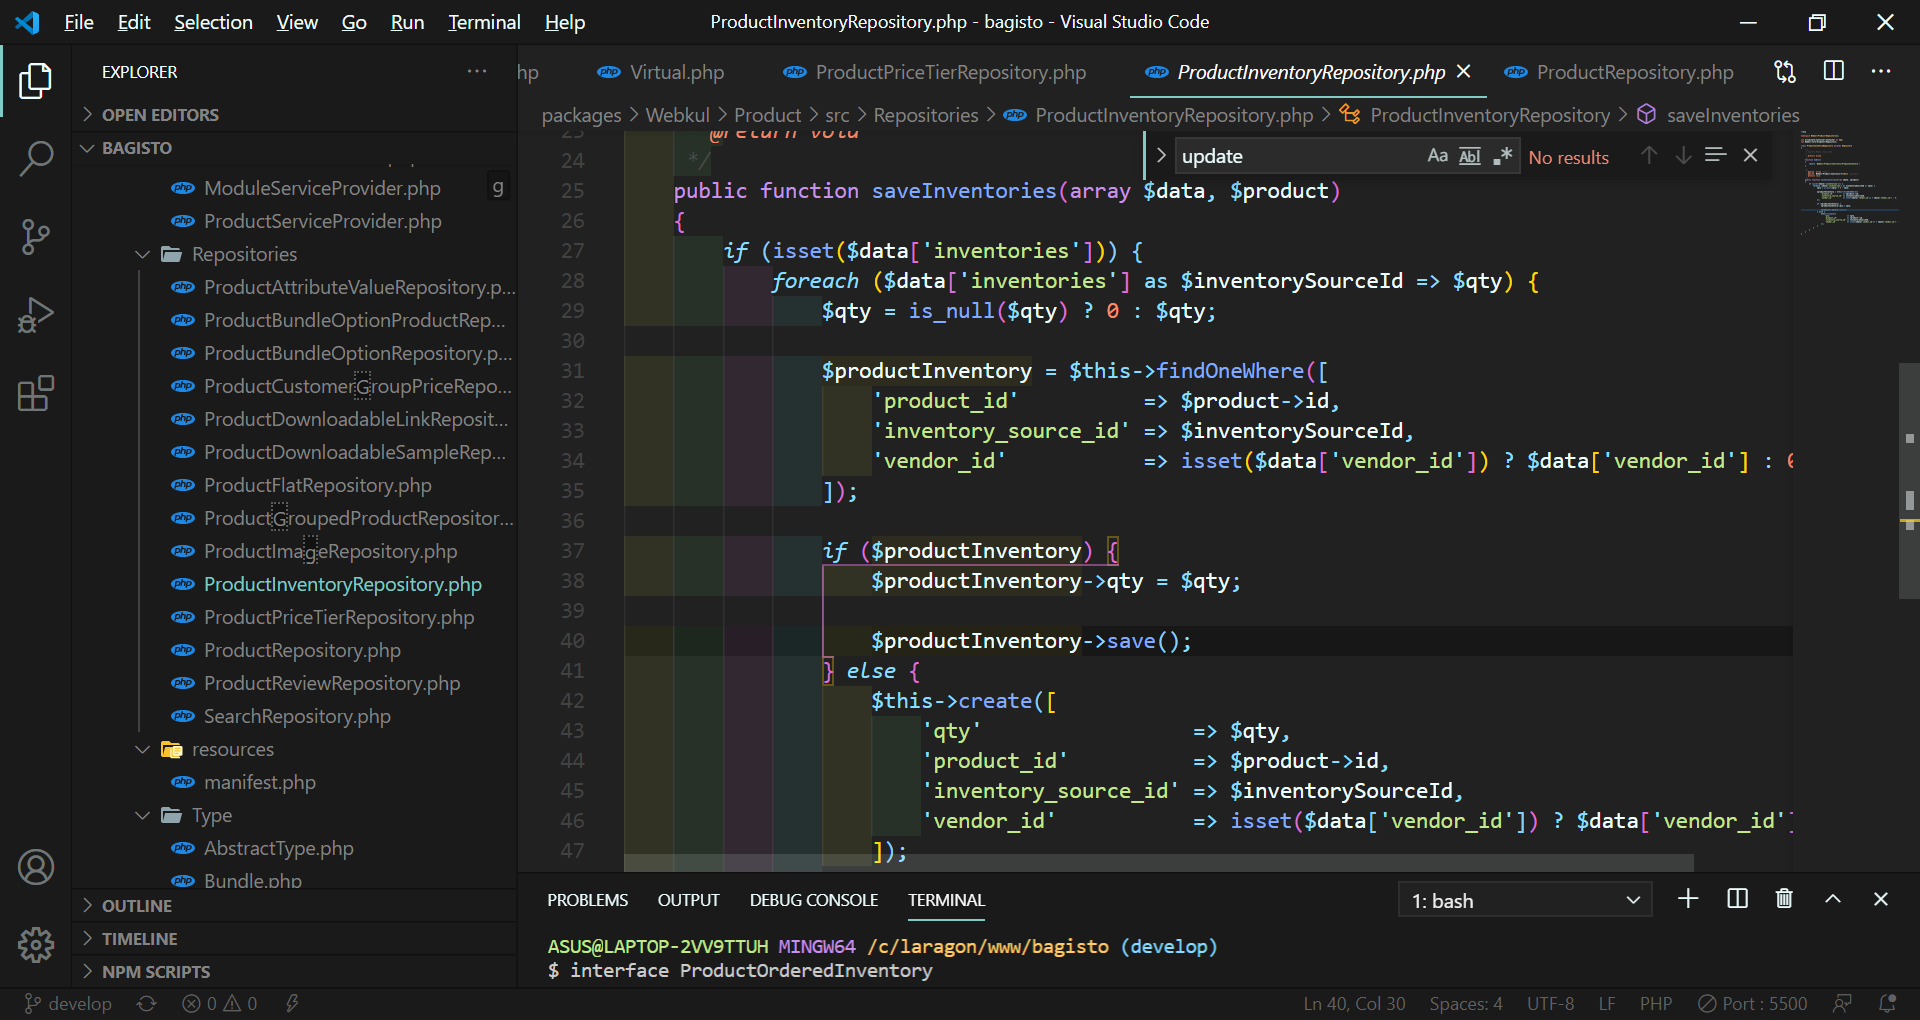Select the TERMINAL panel tab
This screenshot has width=1920, height=1020.
tap(946, 900)
